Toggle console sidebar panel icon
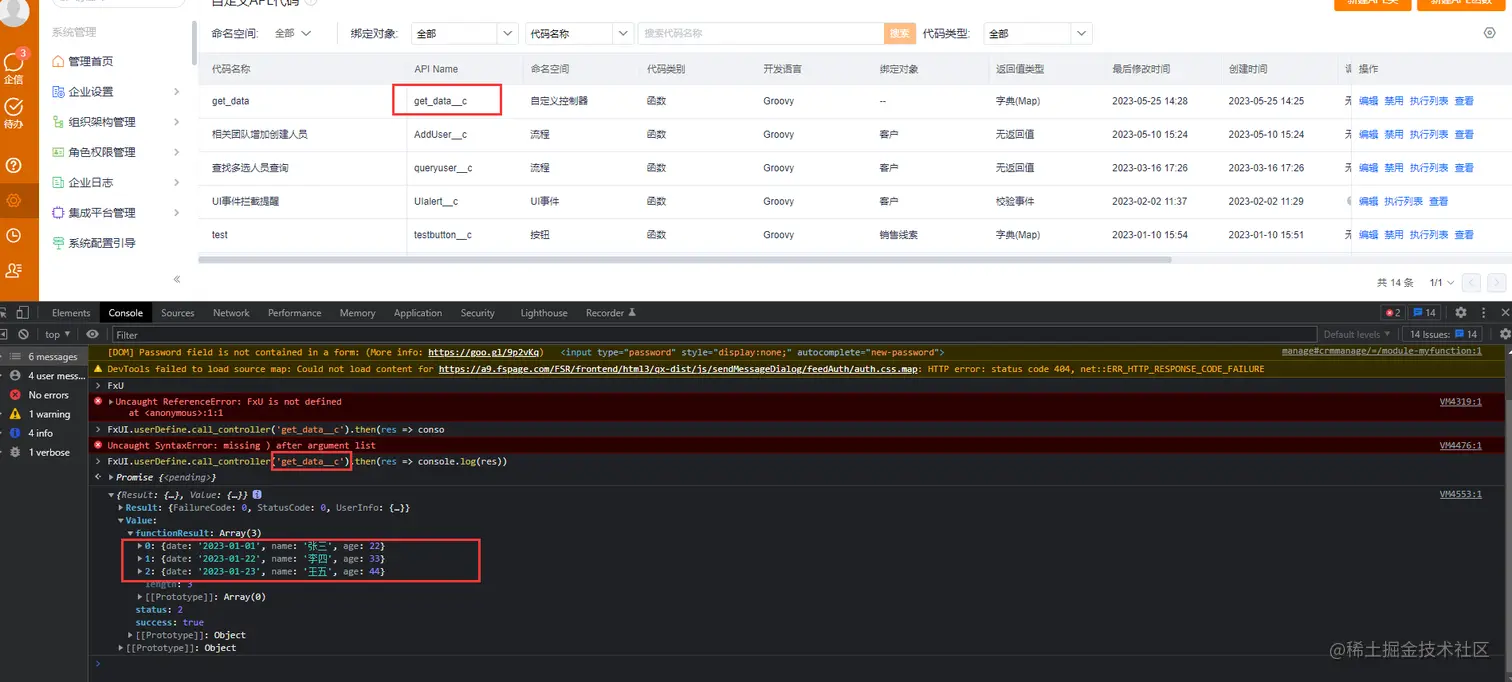 (x=3, y=334)
